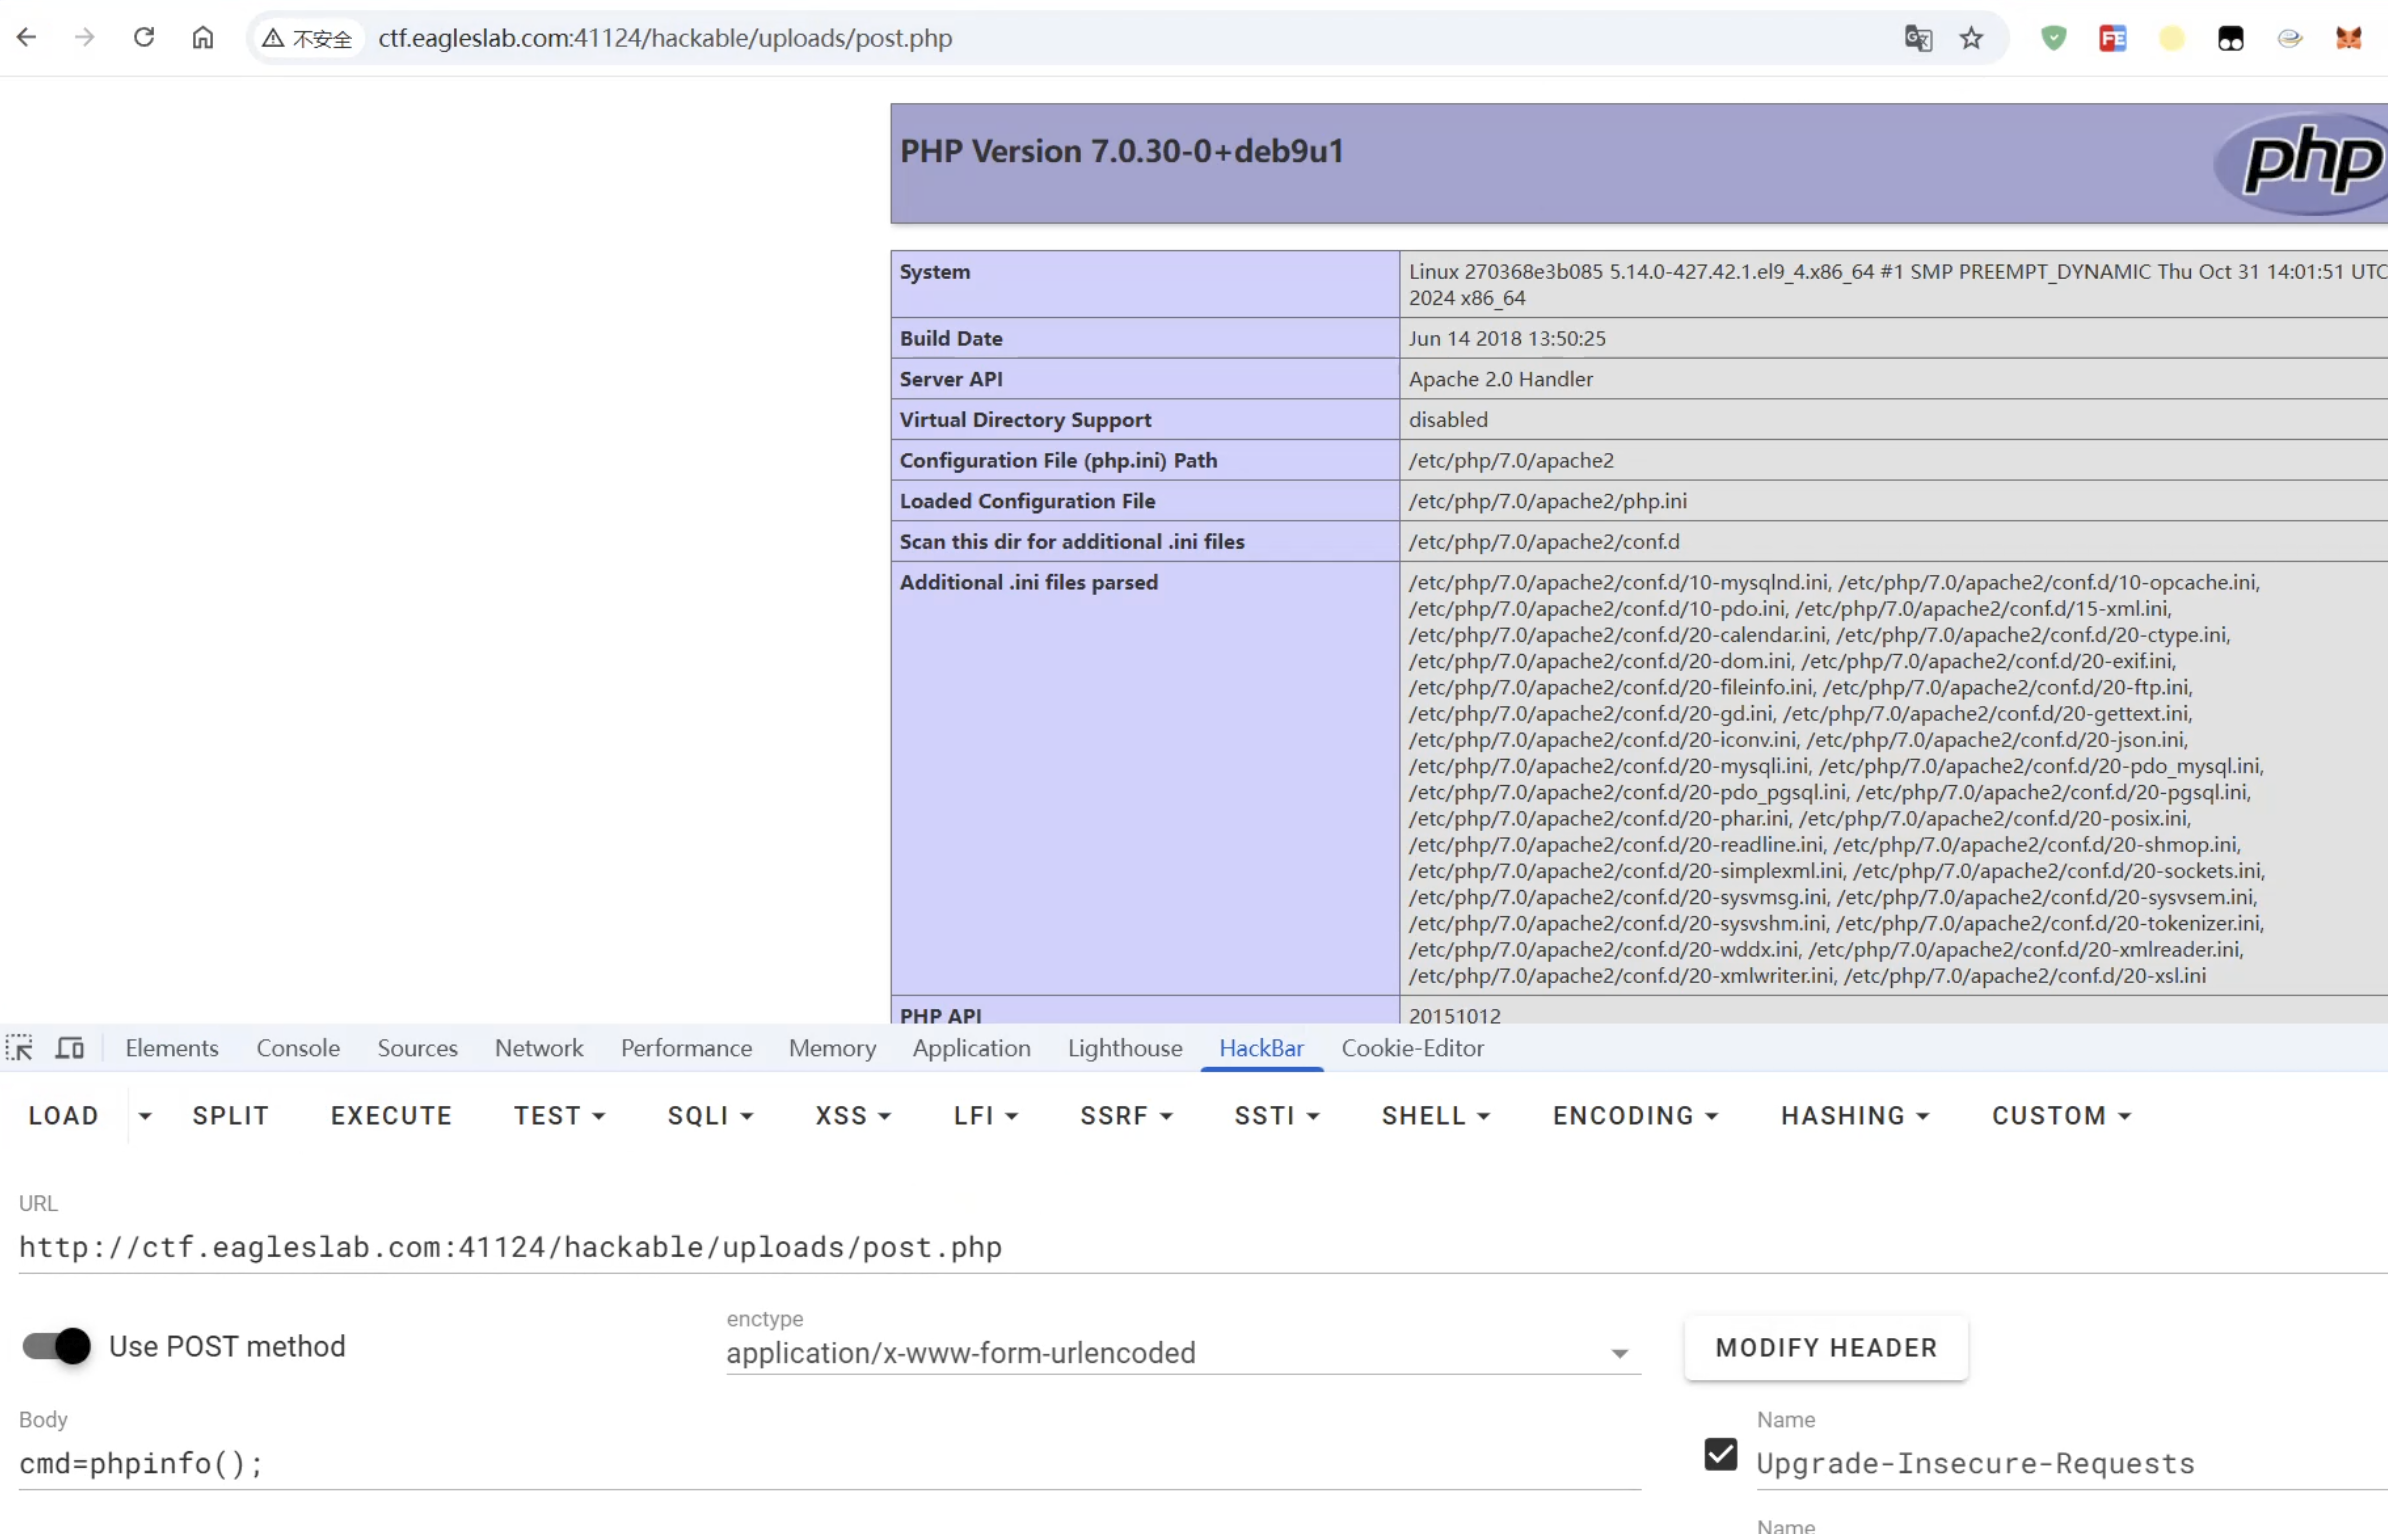Bookmark page with star icon
Image resolution: width=2388 pixels, height=1534 pixels.
pos(1970,39)
